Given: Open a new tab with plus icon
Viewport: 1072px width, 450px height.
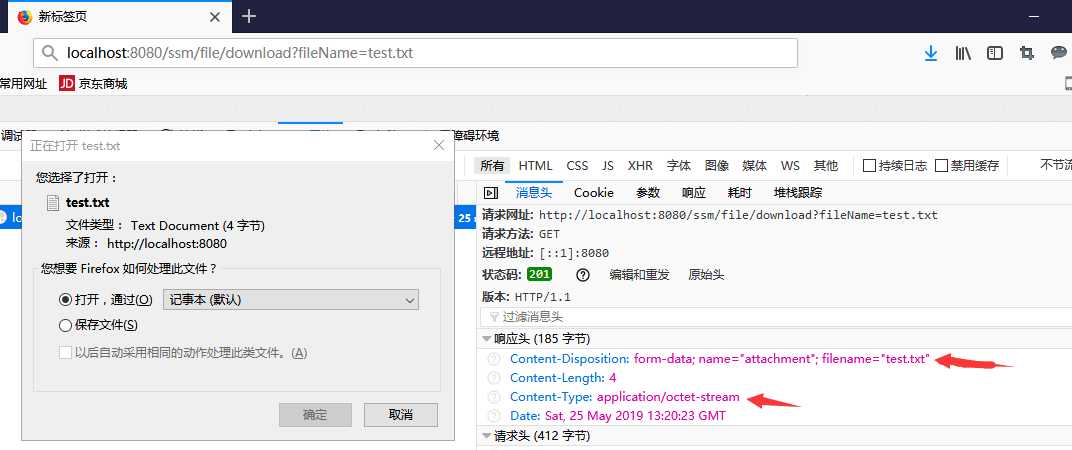Looking at the screenshot, I should 249,16.
